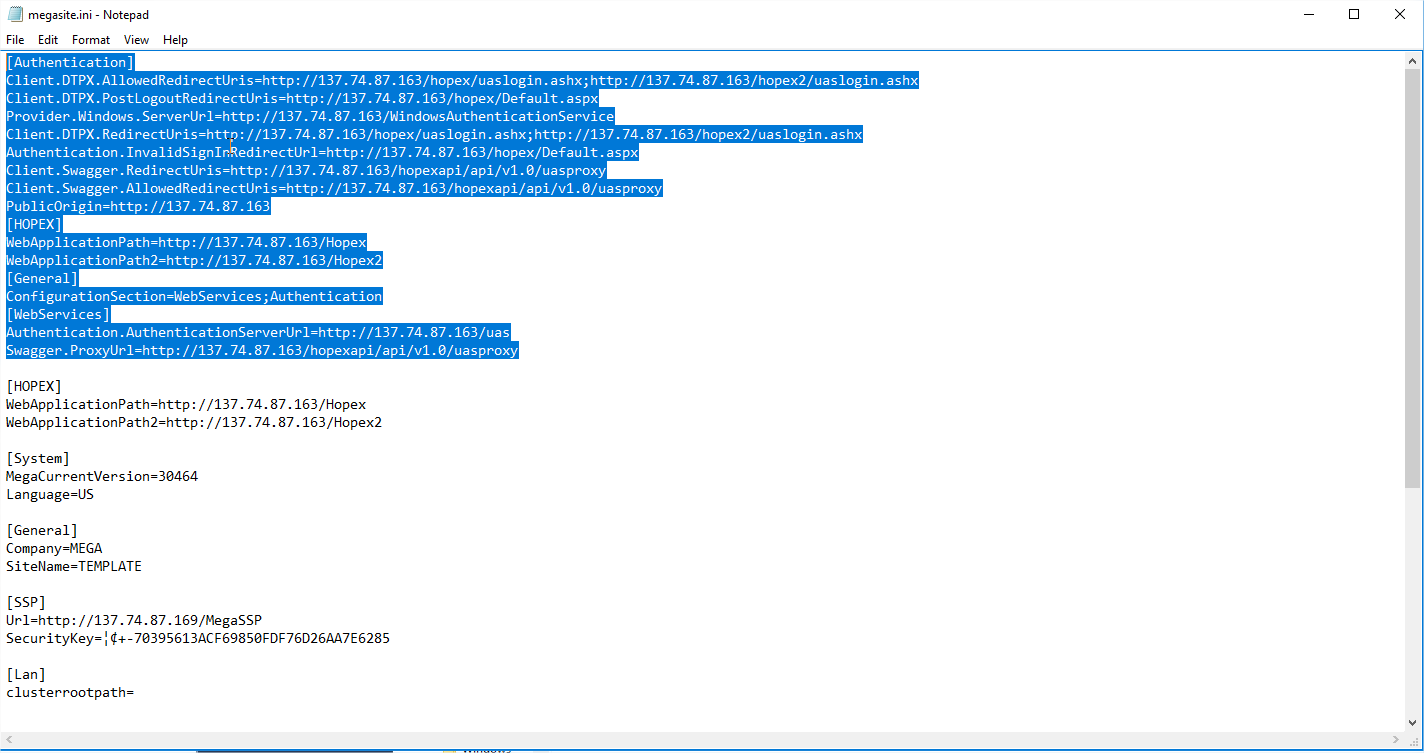Open the Format menu
Image resolution: width=1424 pixels, height=753 pixels.
pos(91,40)
